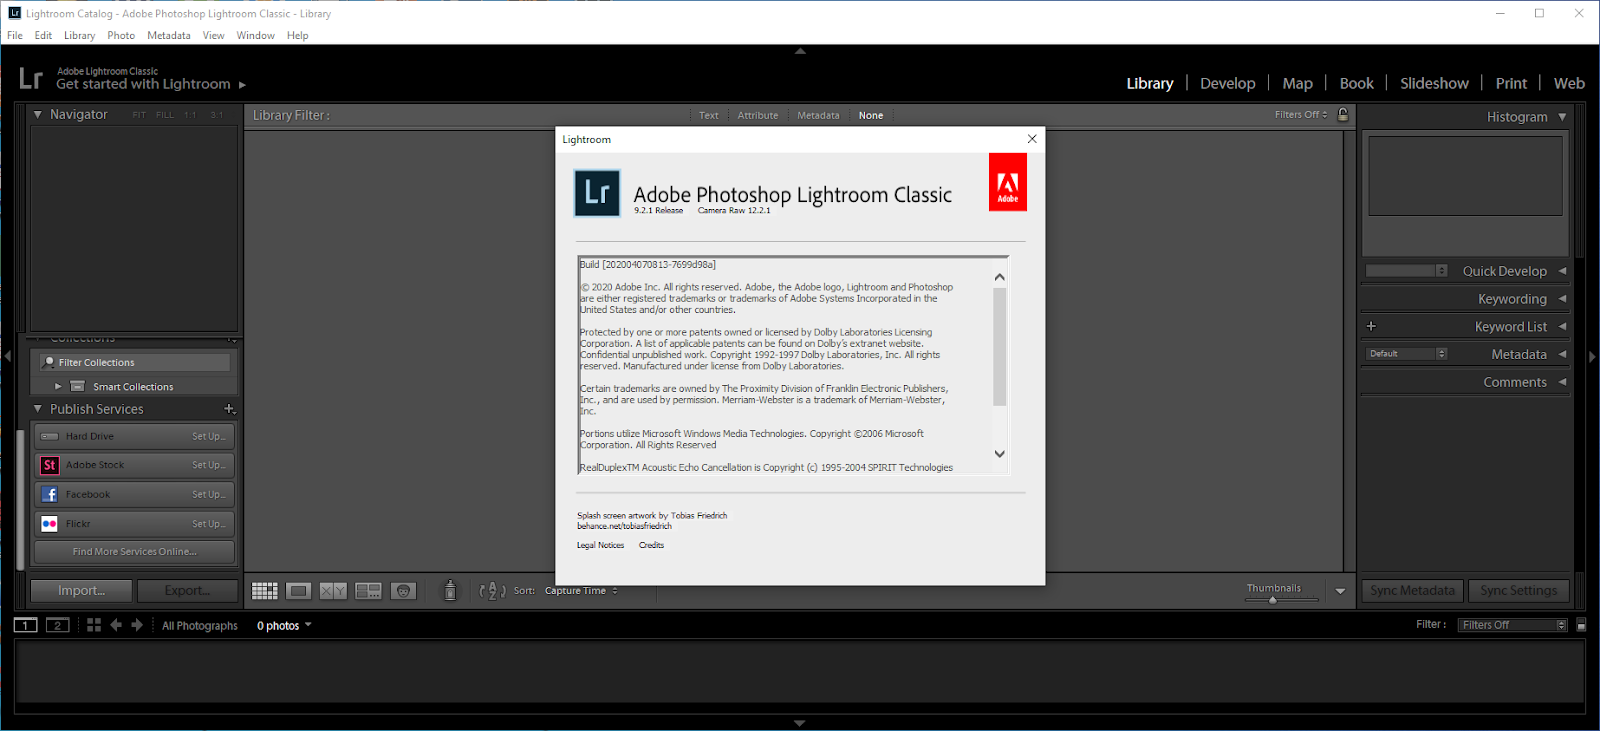Open Compare view (X|Y) icon
The height and width of the screenshot is (731, 1600).
tap(333, 591)
